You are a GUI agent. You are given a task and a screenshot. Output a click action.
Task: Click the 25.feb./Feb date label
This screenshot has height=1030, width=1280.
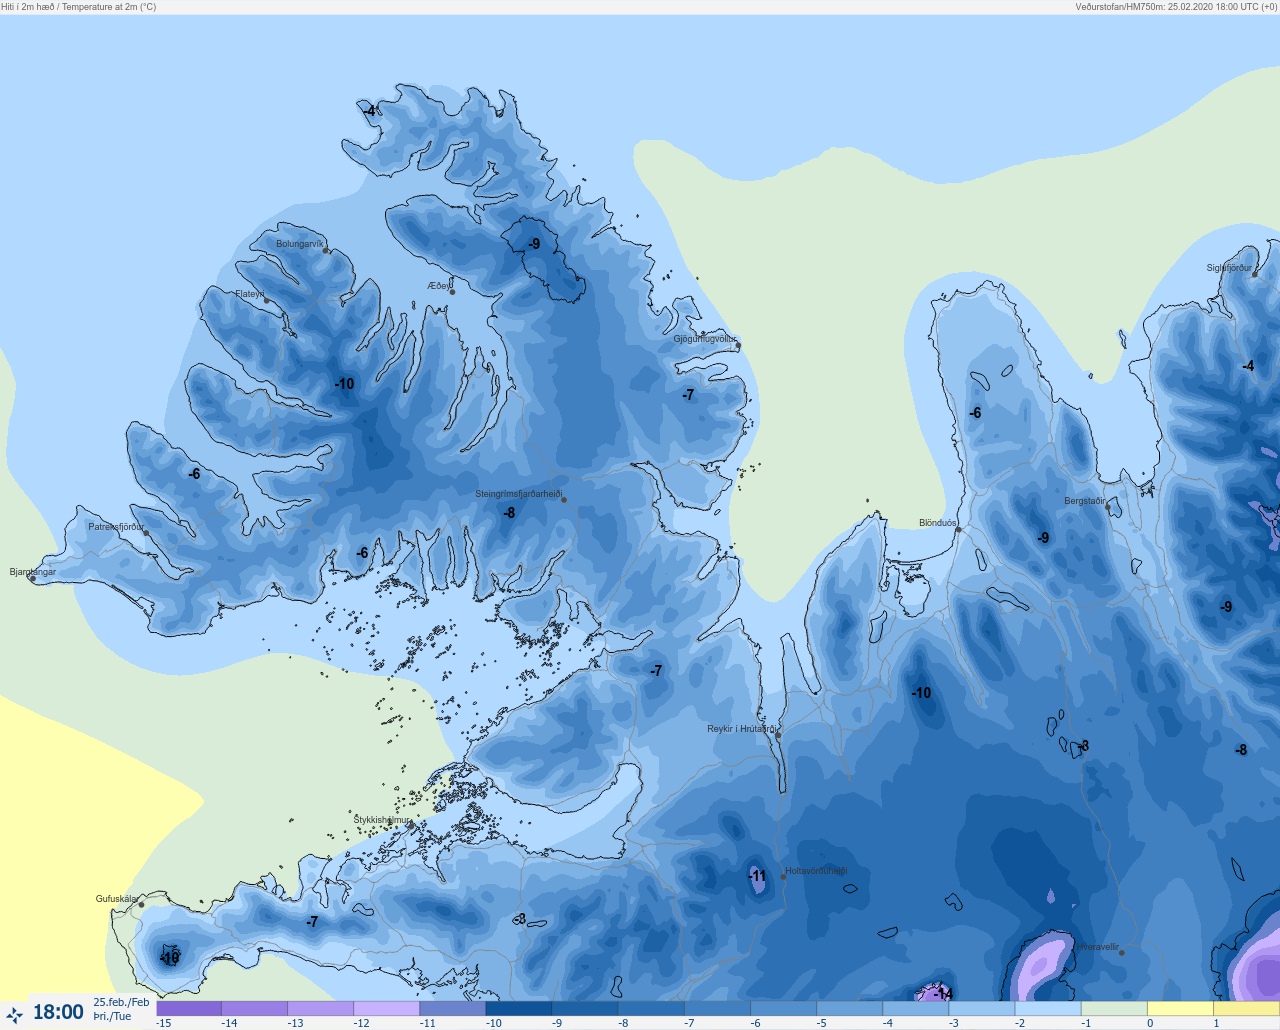(x=121, y=1002)
